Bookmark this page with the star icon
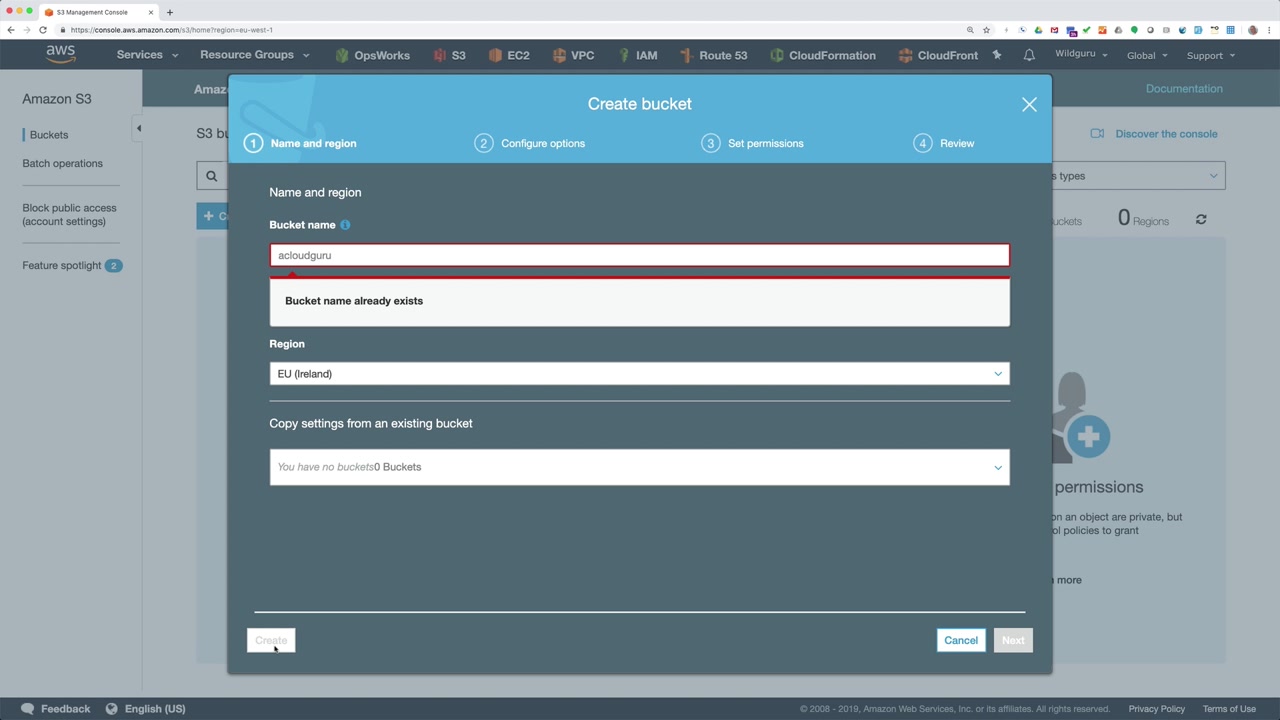The image size is (1280, 720). point(986,30)
